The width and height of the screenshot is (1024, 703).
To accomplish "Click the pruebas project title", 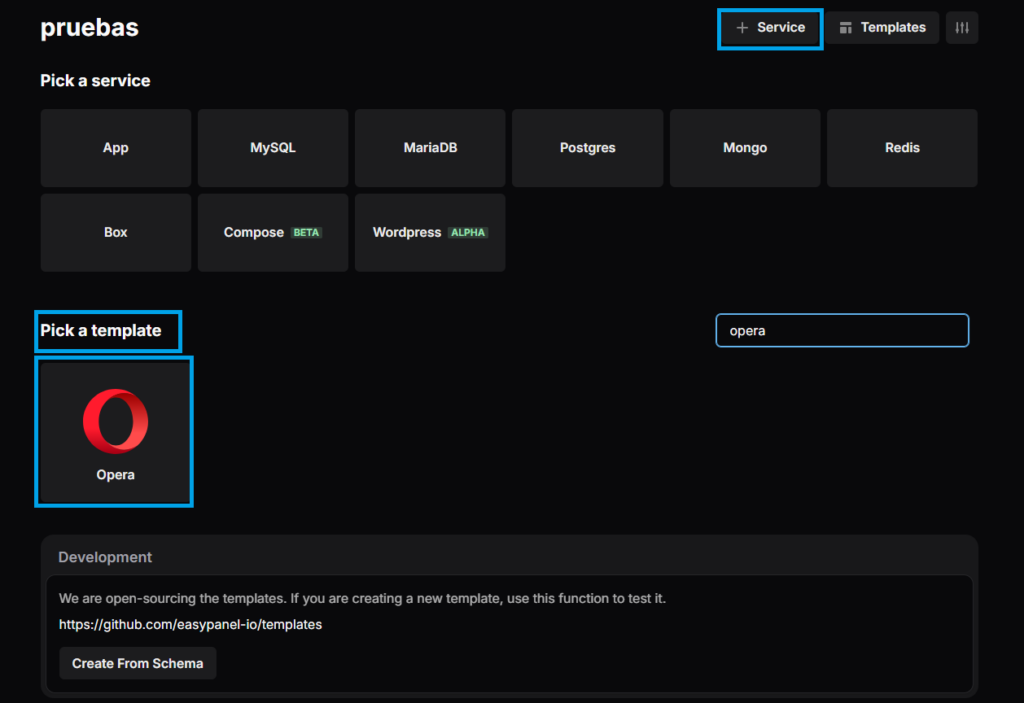I will tap(89, 28).
